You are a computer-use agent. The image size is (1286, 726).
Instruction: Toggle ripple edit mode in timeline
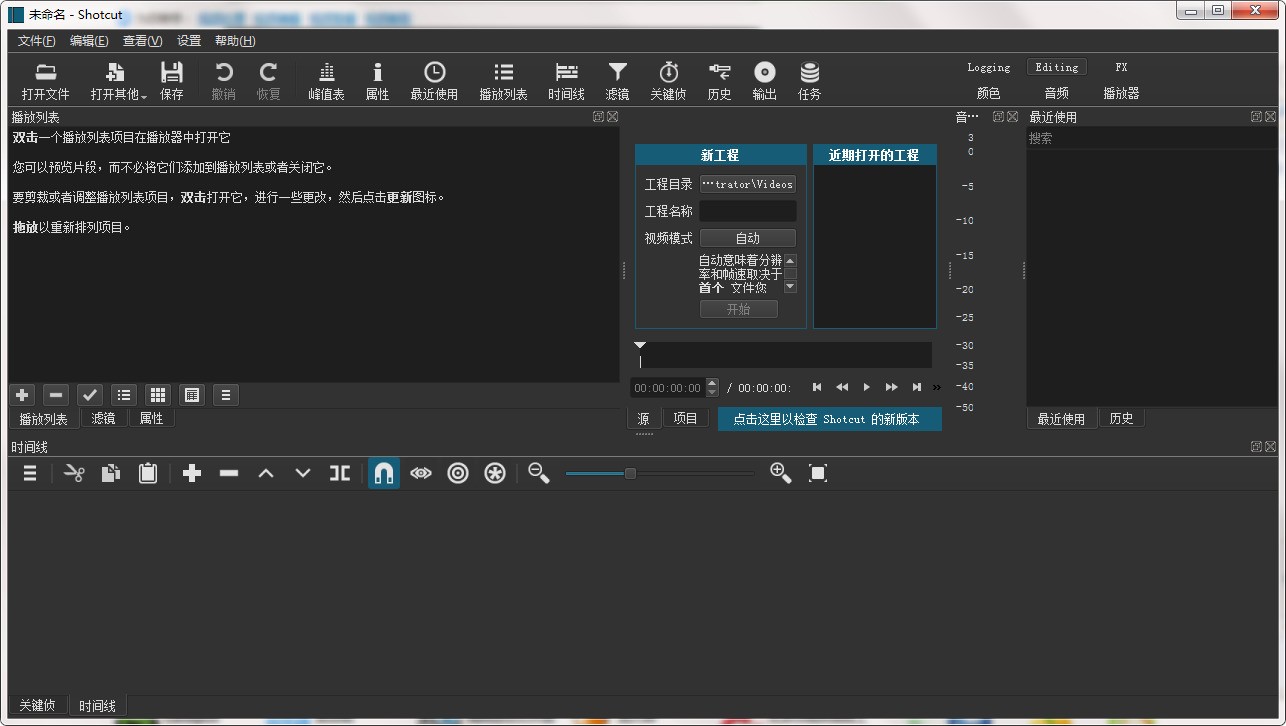(x=458, y=473)
